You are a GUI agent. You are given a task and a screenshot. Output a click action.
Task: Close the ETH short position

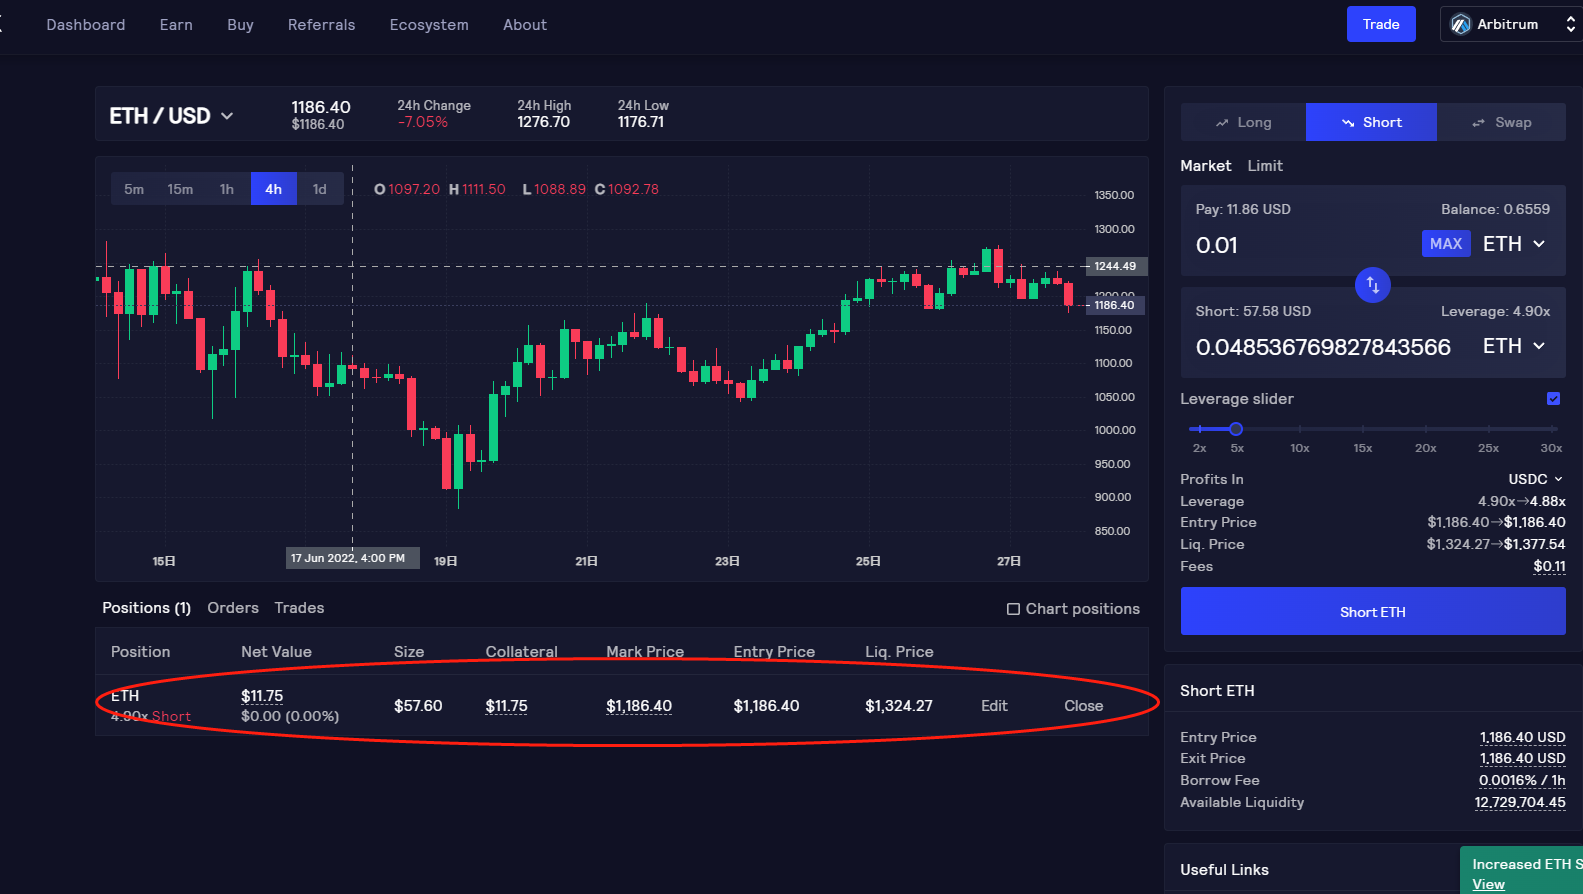1083,706
